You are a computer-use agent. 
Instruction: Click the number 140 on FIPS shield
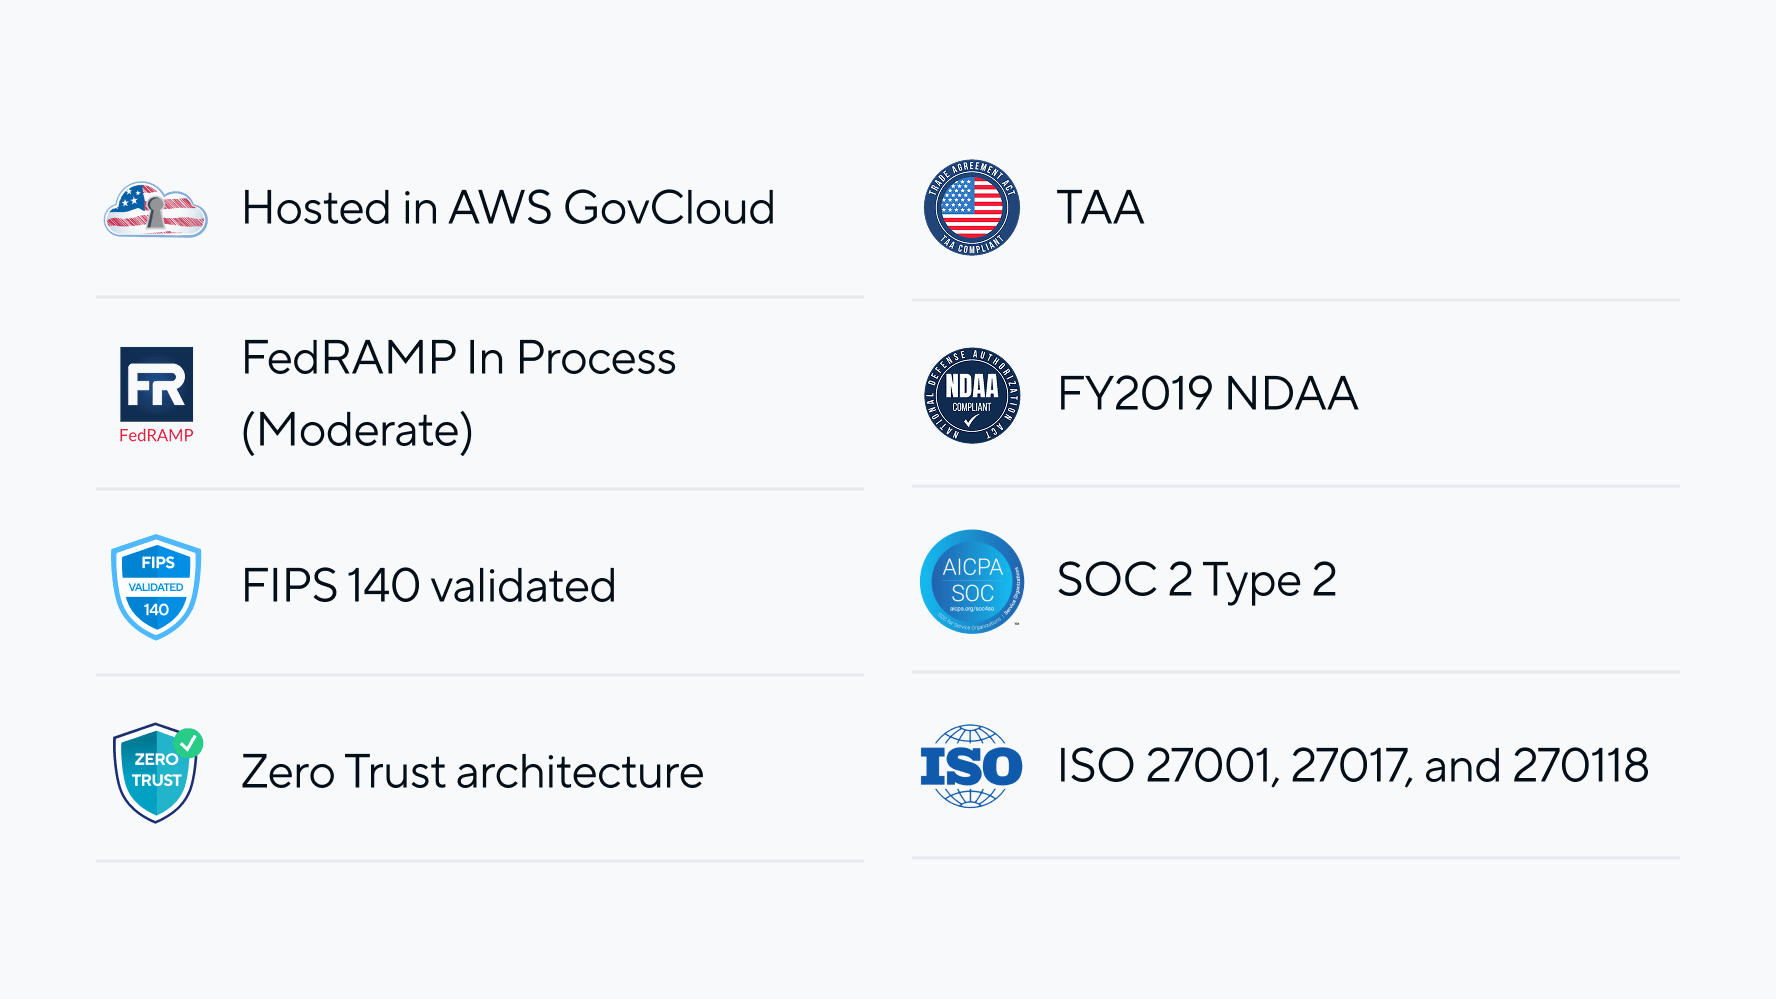click(156, 609)
